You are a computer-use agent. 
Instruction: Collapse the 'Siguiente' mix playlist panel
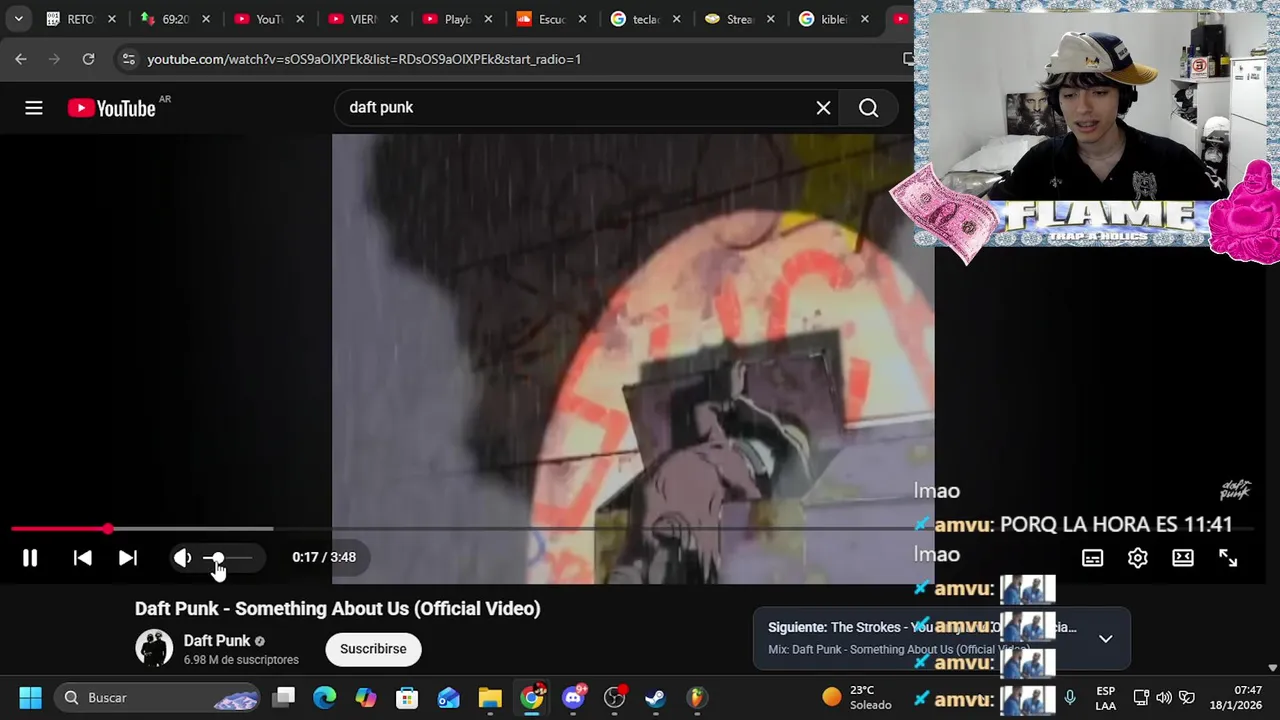[1106, 638]
